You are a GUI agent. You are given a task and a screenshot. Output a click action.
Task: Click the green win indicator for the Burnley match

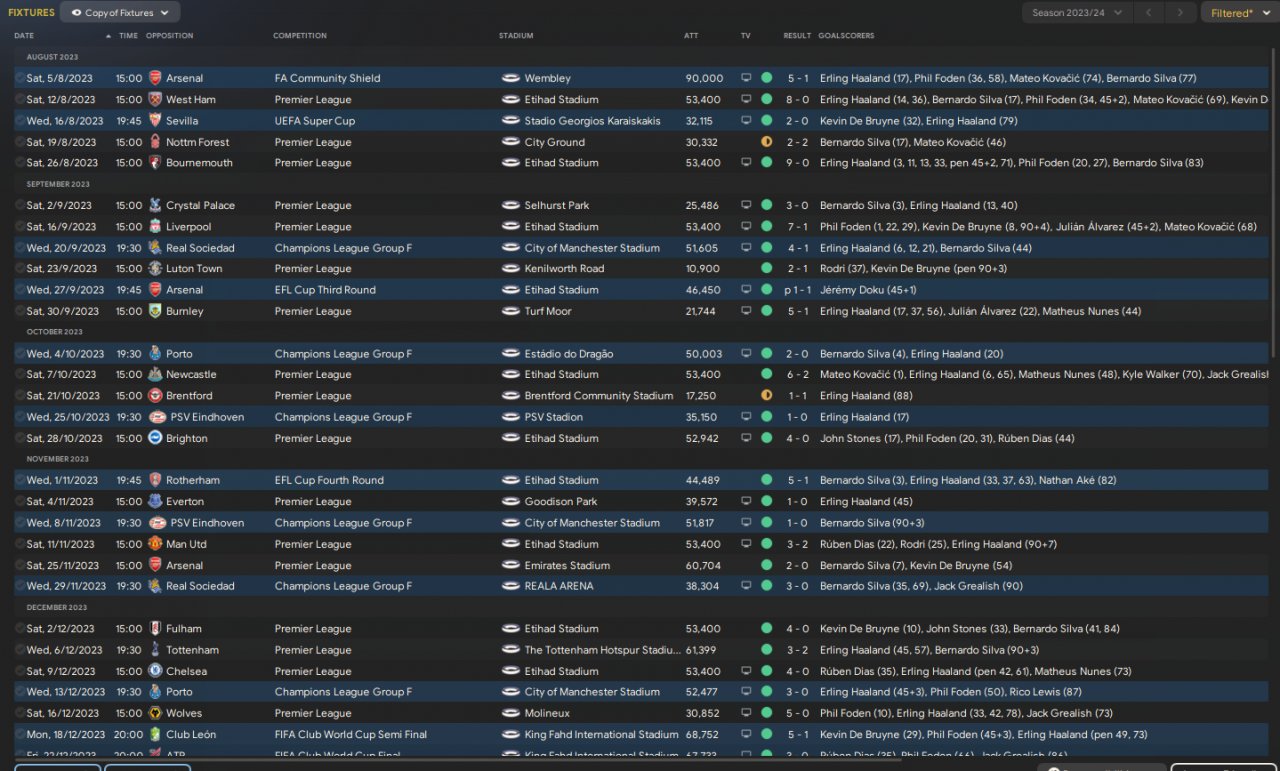767,311
